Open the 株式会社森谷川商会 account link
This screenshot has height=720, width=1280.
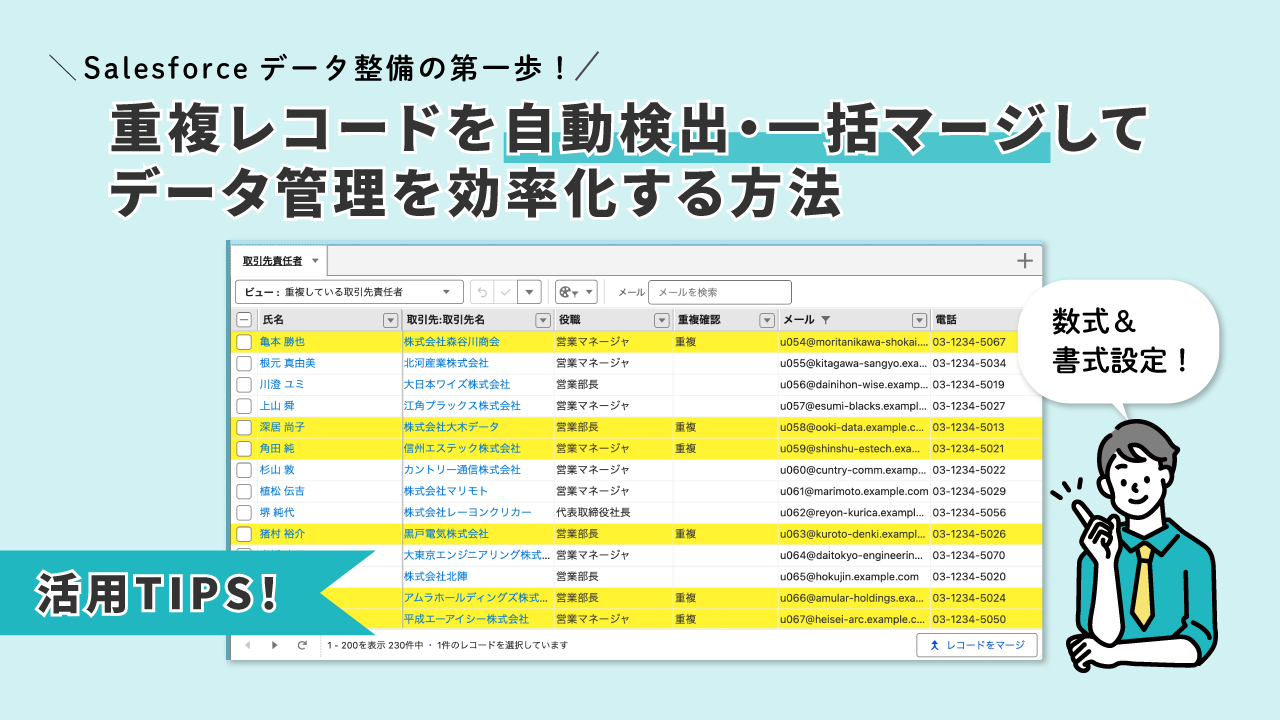pyautogui.click(x=451, y=342)
